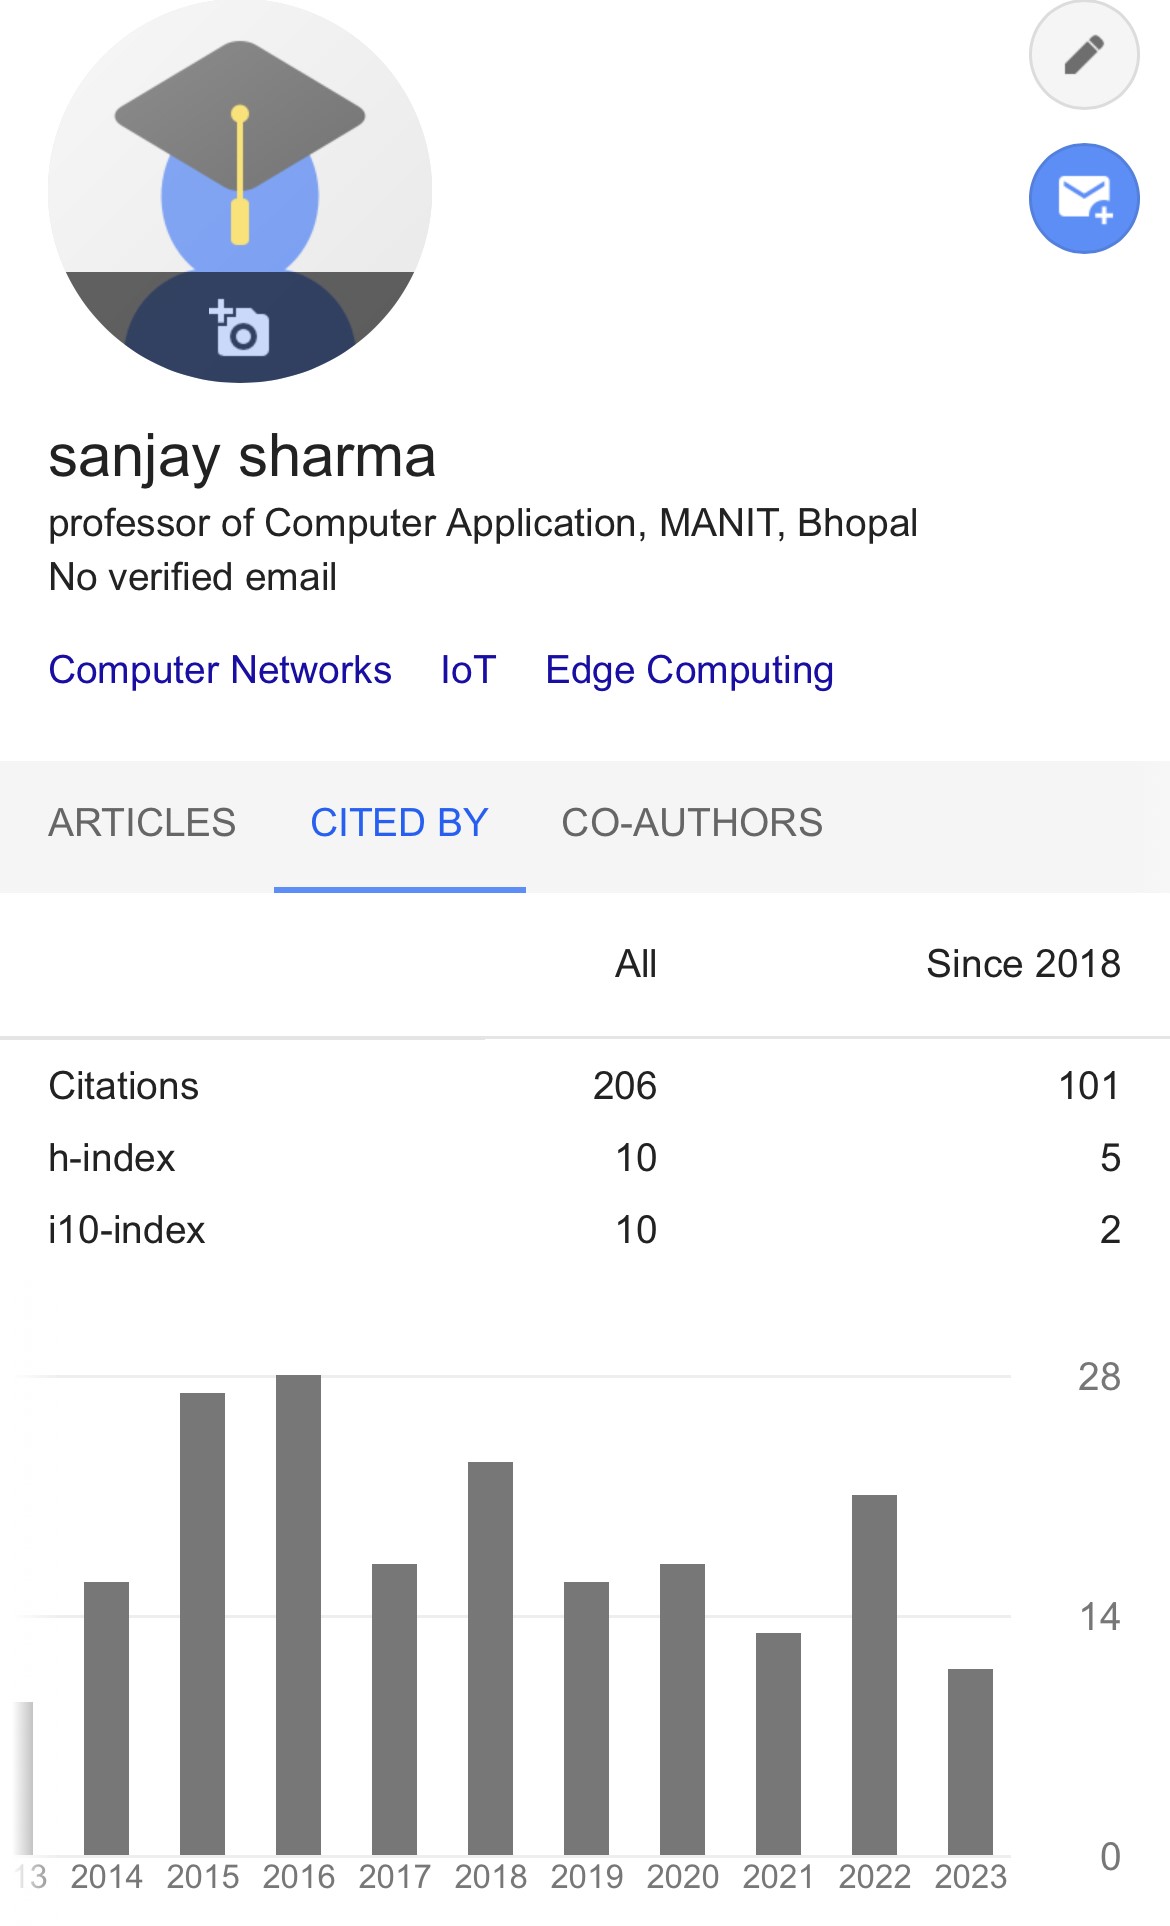This screenshot has height=1926, width=1170.
Task: Select the 2014 chart bar
Action: (x=106, y=1717)
